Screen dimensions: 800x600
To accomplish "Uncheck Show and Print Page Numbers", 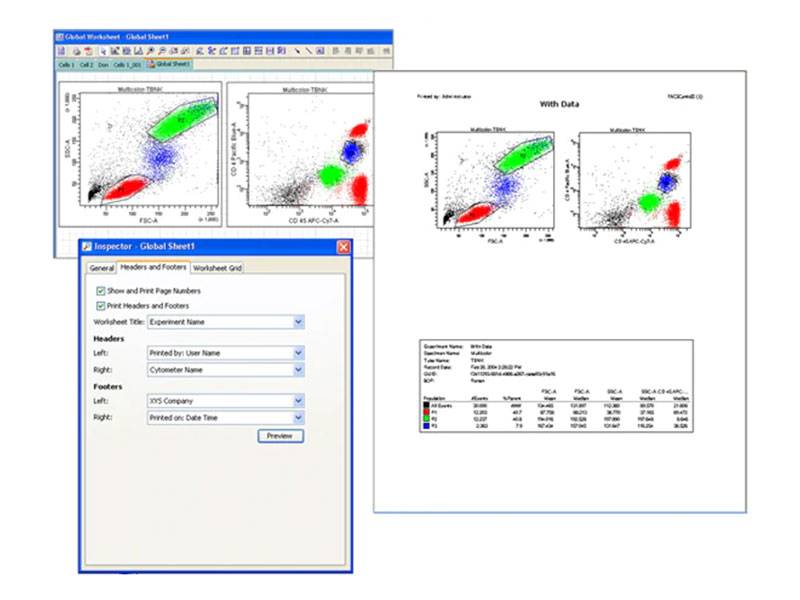I will point(101,290).
